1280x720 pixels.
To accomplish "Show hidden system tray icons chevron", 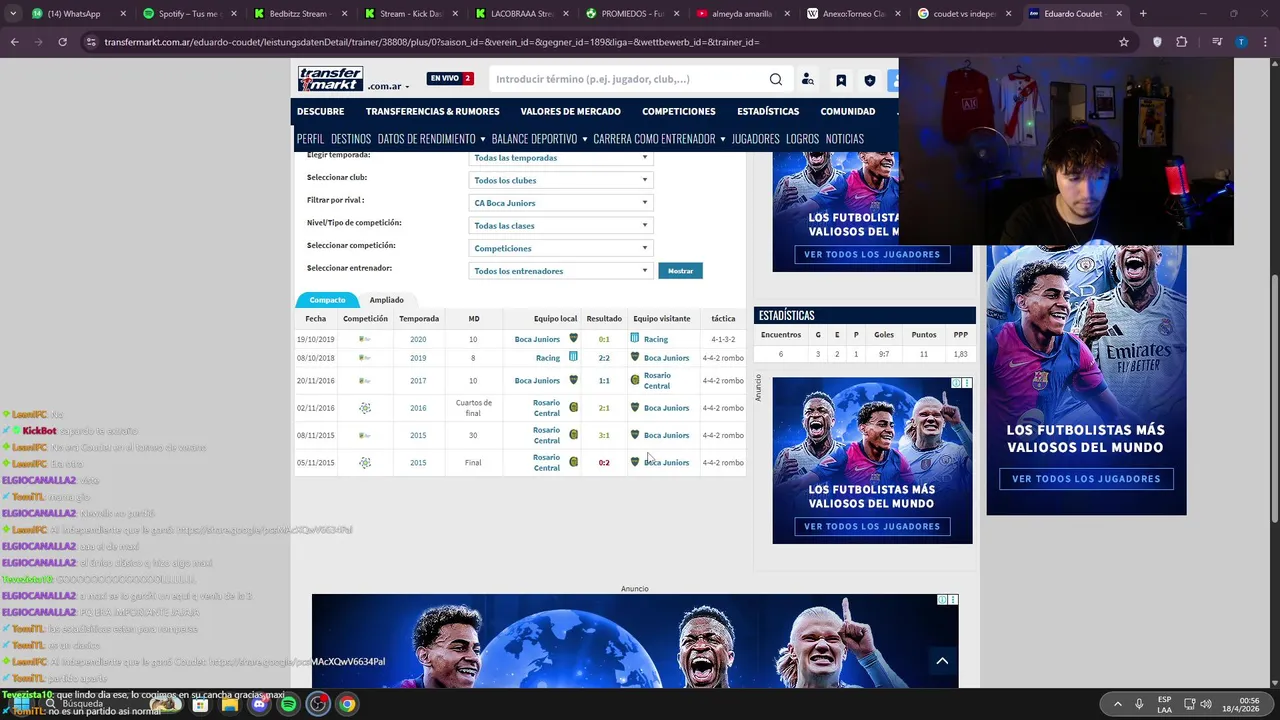I will (1117, 704).
